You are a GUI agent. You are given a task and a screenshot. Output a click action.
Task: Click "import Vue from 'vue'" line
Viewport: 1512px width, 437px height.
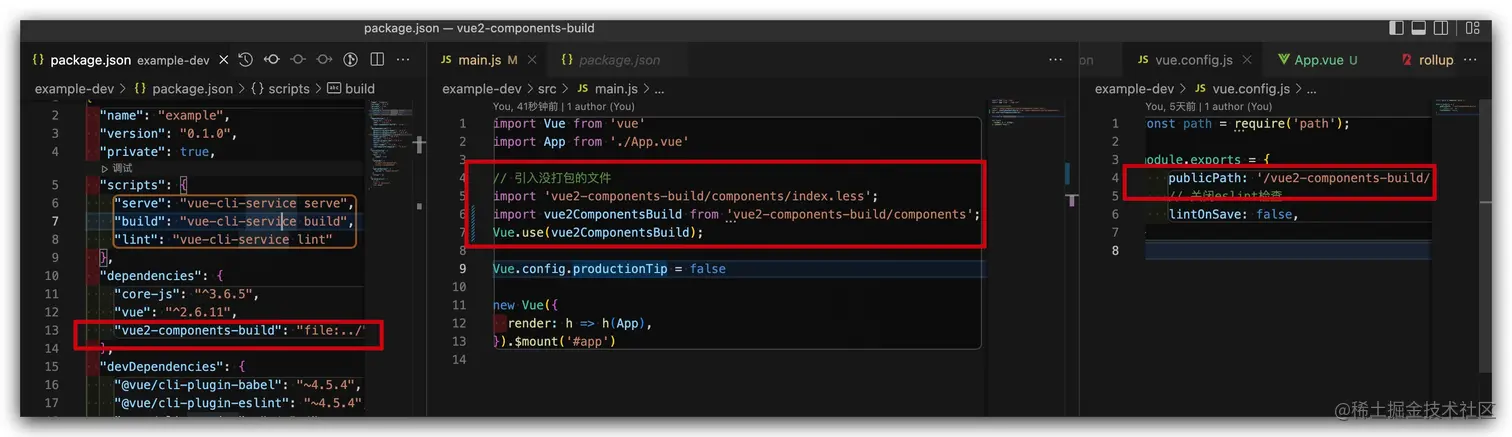[x=569, y=124]
